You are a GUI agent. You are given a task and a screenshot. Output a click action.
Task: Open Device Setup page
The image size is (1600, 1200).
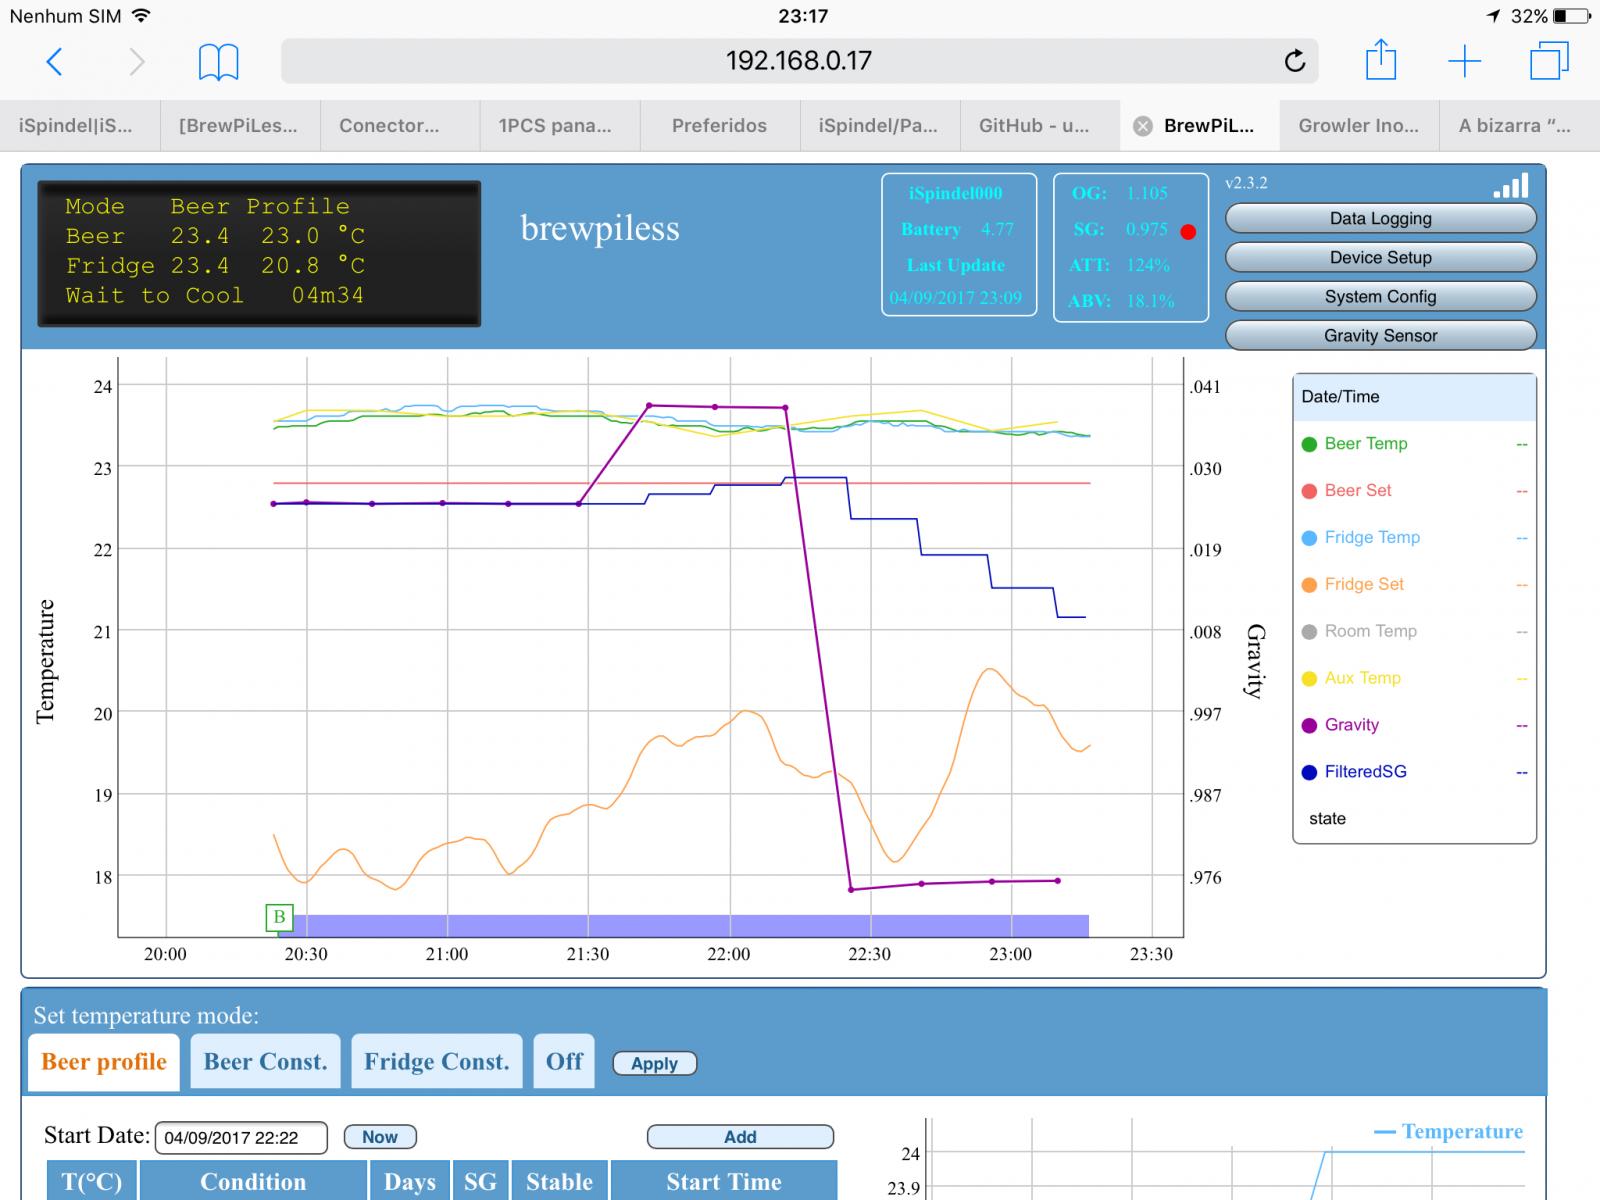tap(1380, 258)
